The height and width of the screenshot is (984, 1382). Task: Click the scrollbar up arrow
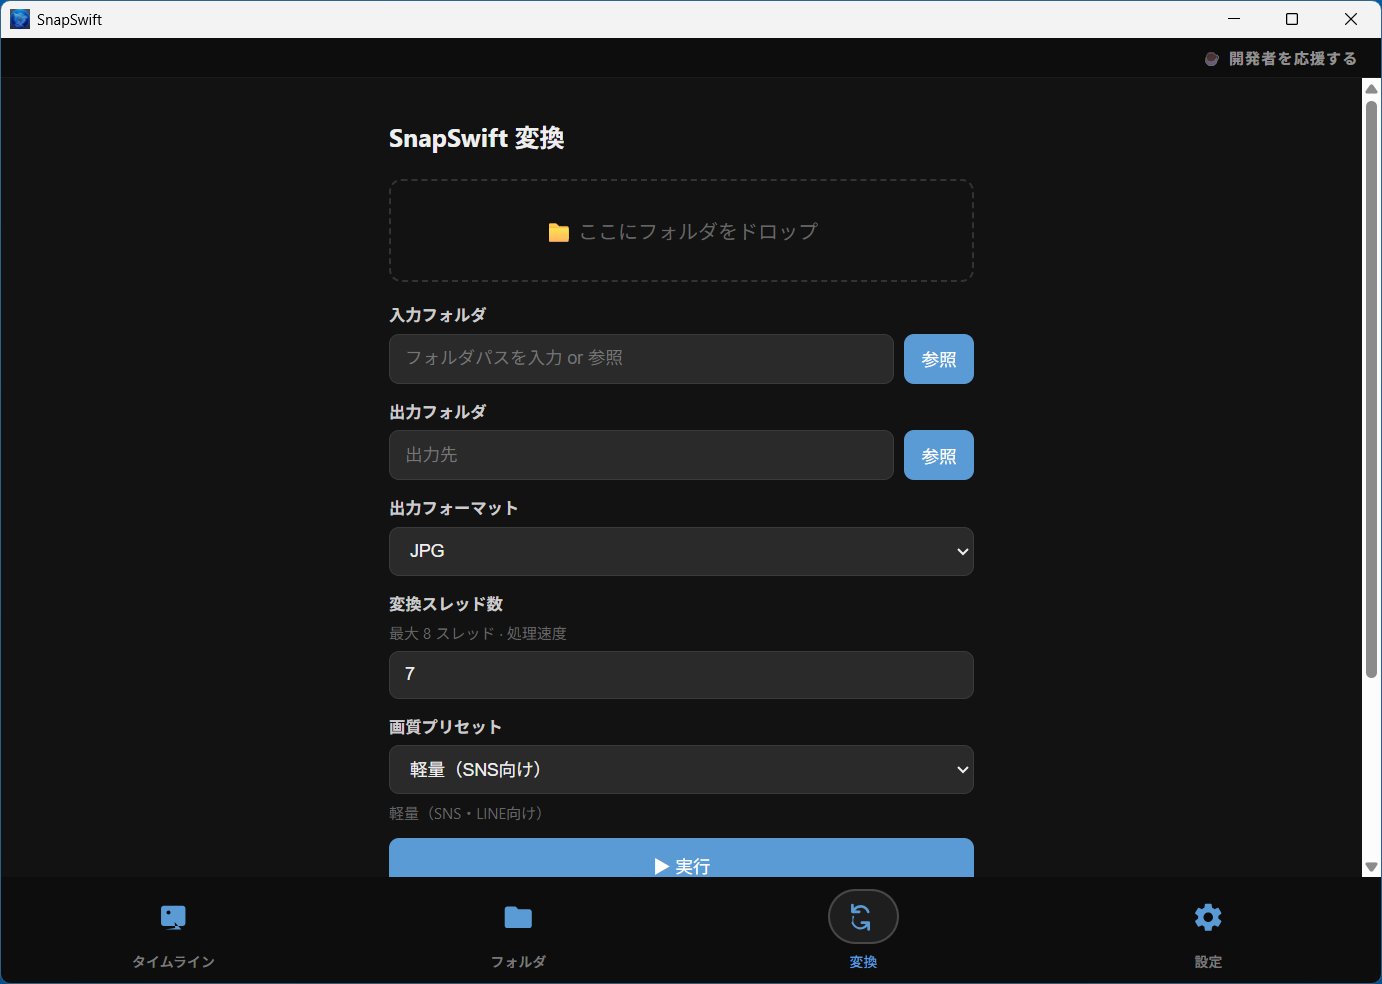(x=1371, y=88)
